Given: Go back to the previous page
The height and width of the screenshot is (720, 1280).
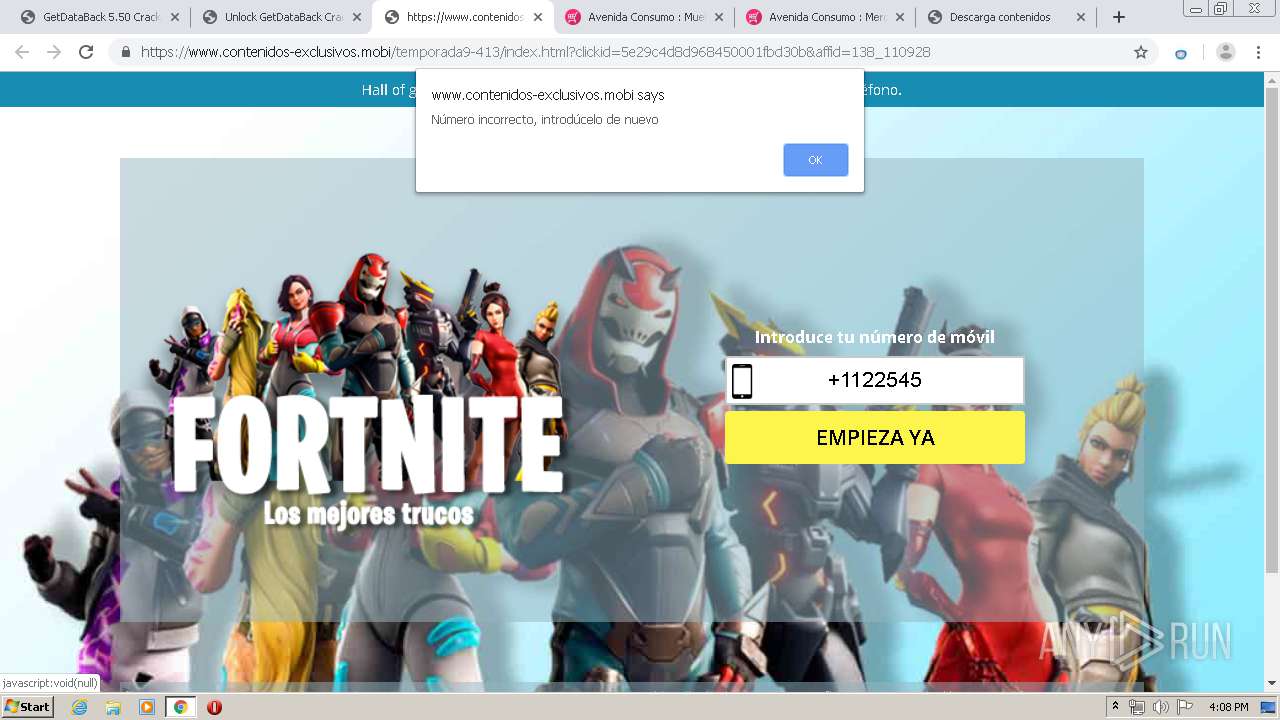Looking at the screenshot, I should (22, 52).
